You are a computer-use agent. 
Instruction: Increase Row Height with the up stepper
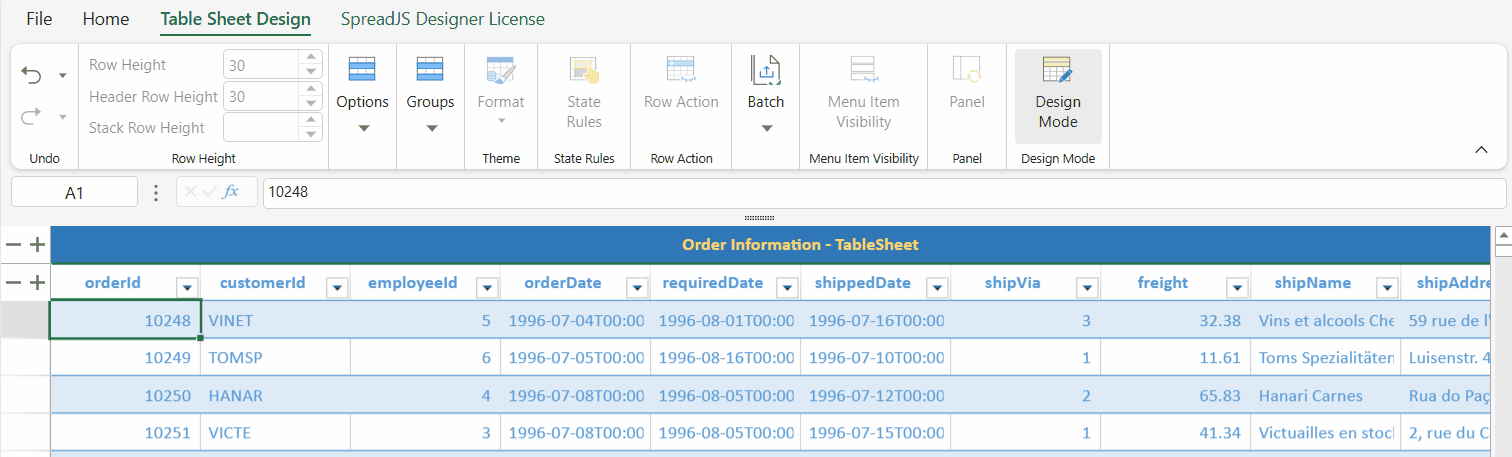coord(311,59)
